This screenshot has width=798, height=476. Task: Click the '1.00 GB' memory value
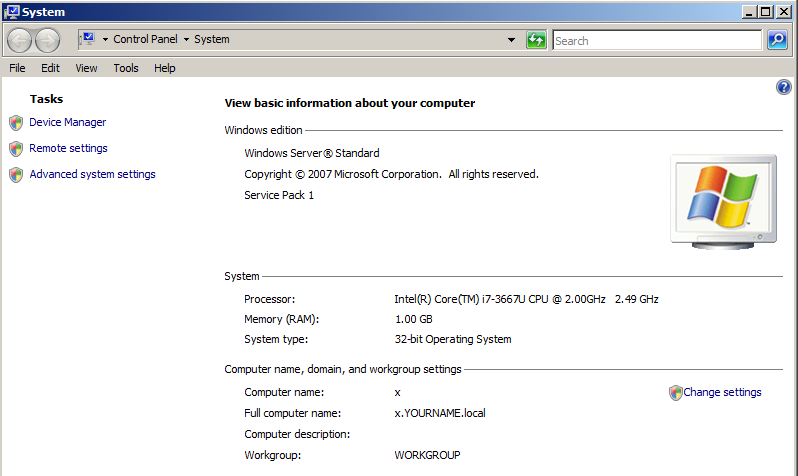414,319
